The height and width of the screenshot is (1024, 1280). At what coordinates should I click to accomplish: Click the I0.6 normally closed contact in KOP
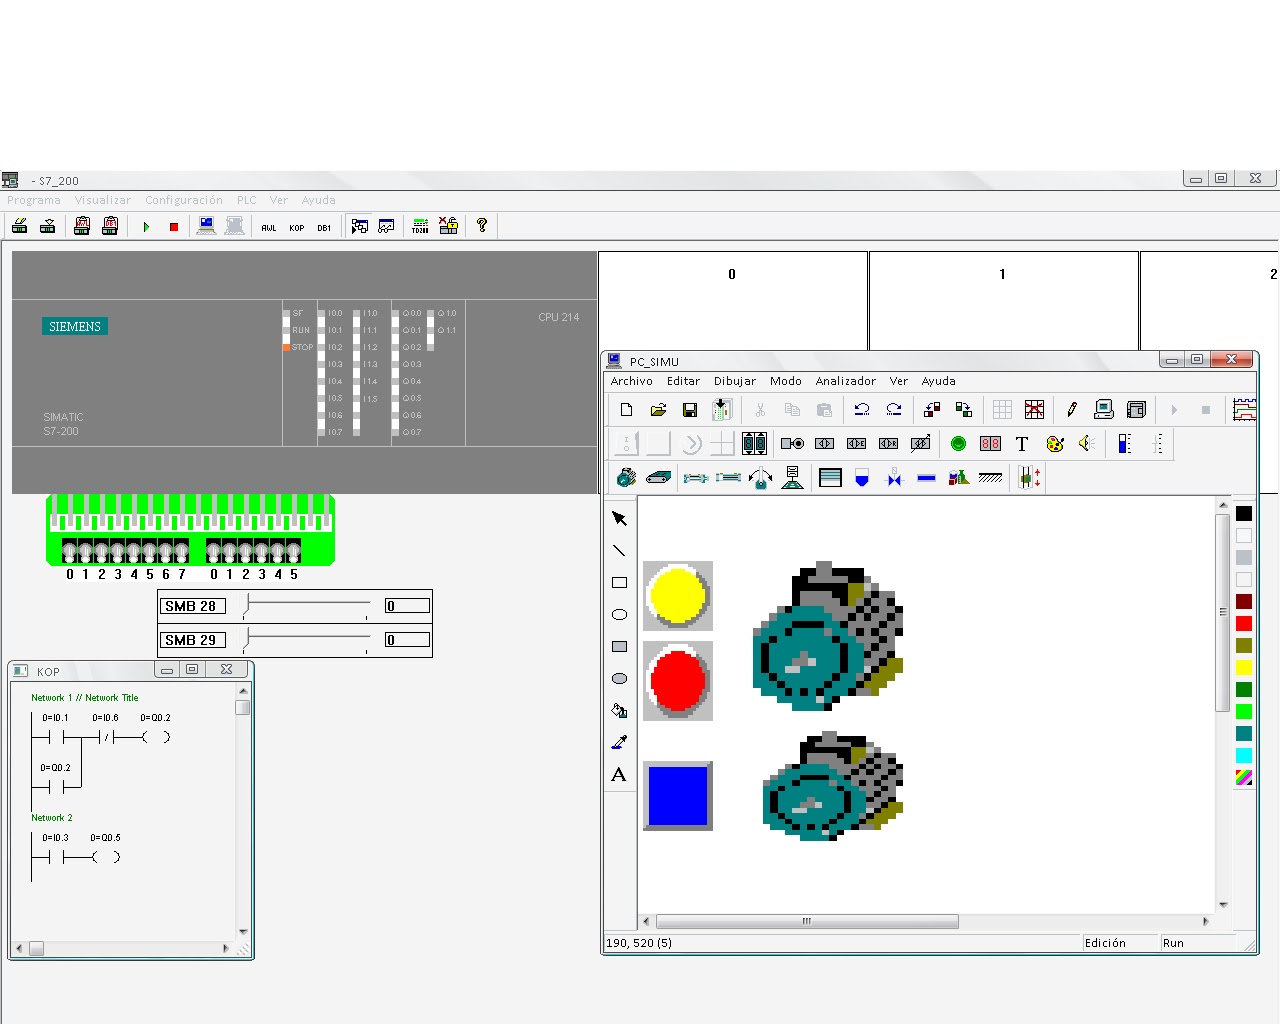(x=105, y=737)
